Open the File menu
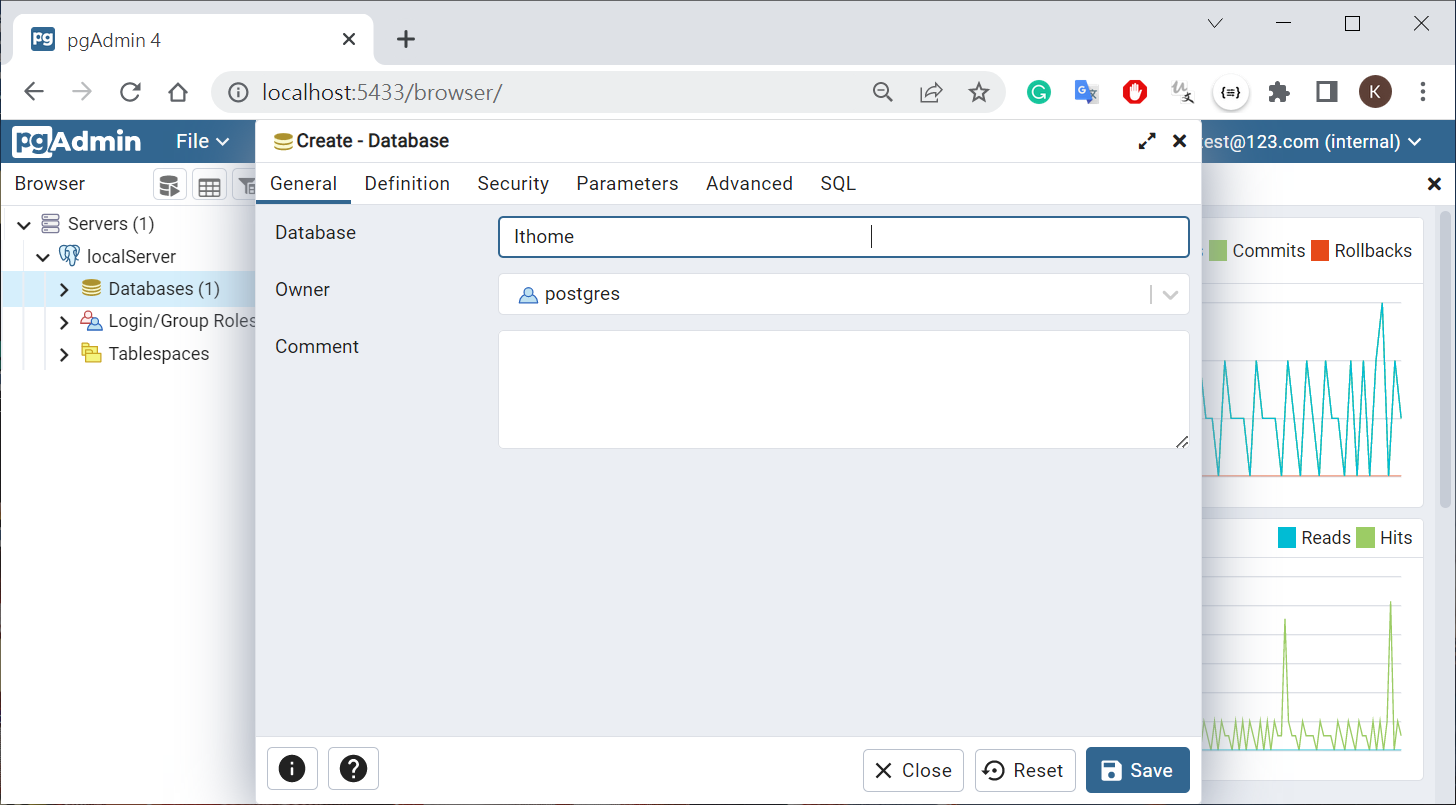This screenshot has width=1456, height=805. pyautogui.click(x=202, y=142)
